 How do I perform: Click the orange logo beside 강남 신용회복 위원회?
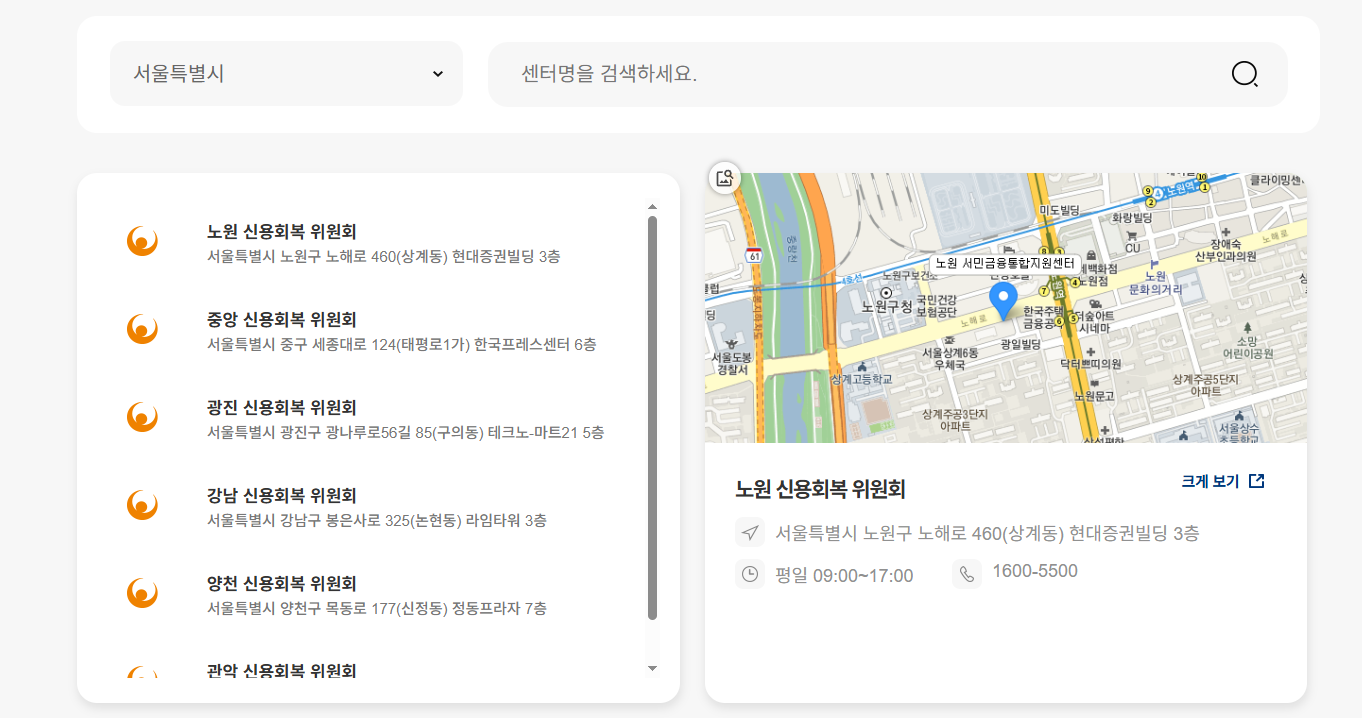[143, 505]
